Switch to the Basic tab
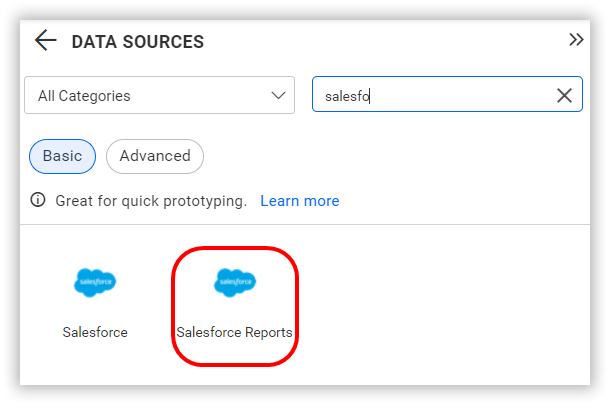 [x=62, y=156]
